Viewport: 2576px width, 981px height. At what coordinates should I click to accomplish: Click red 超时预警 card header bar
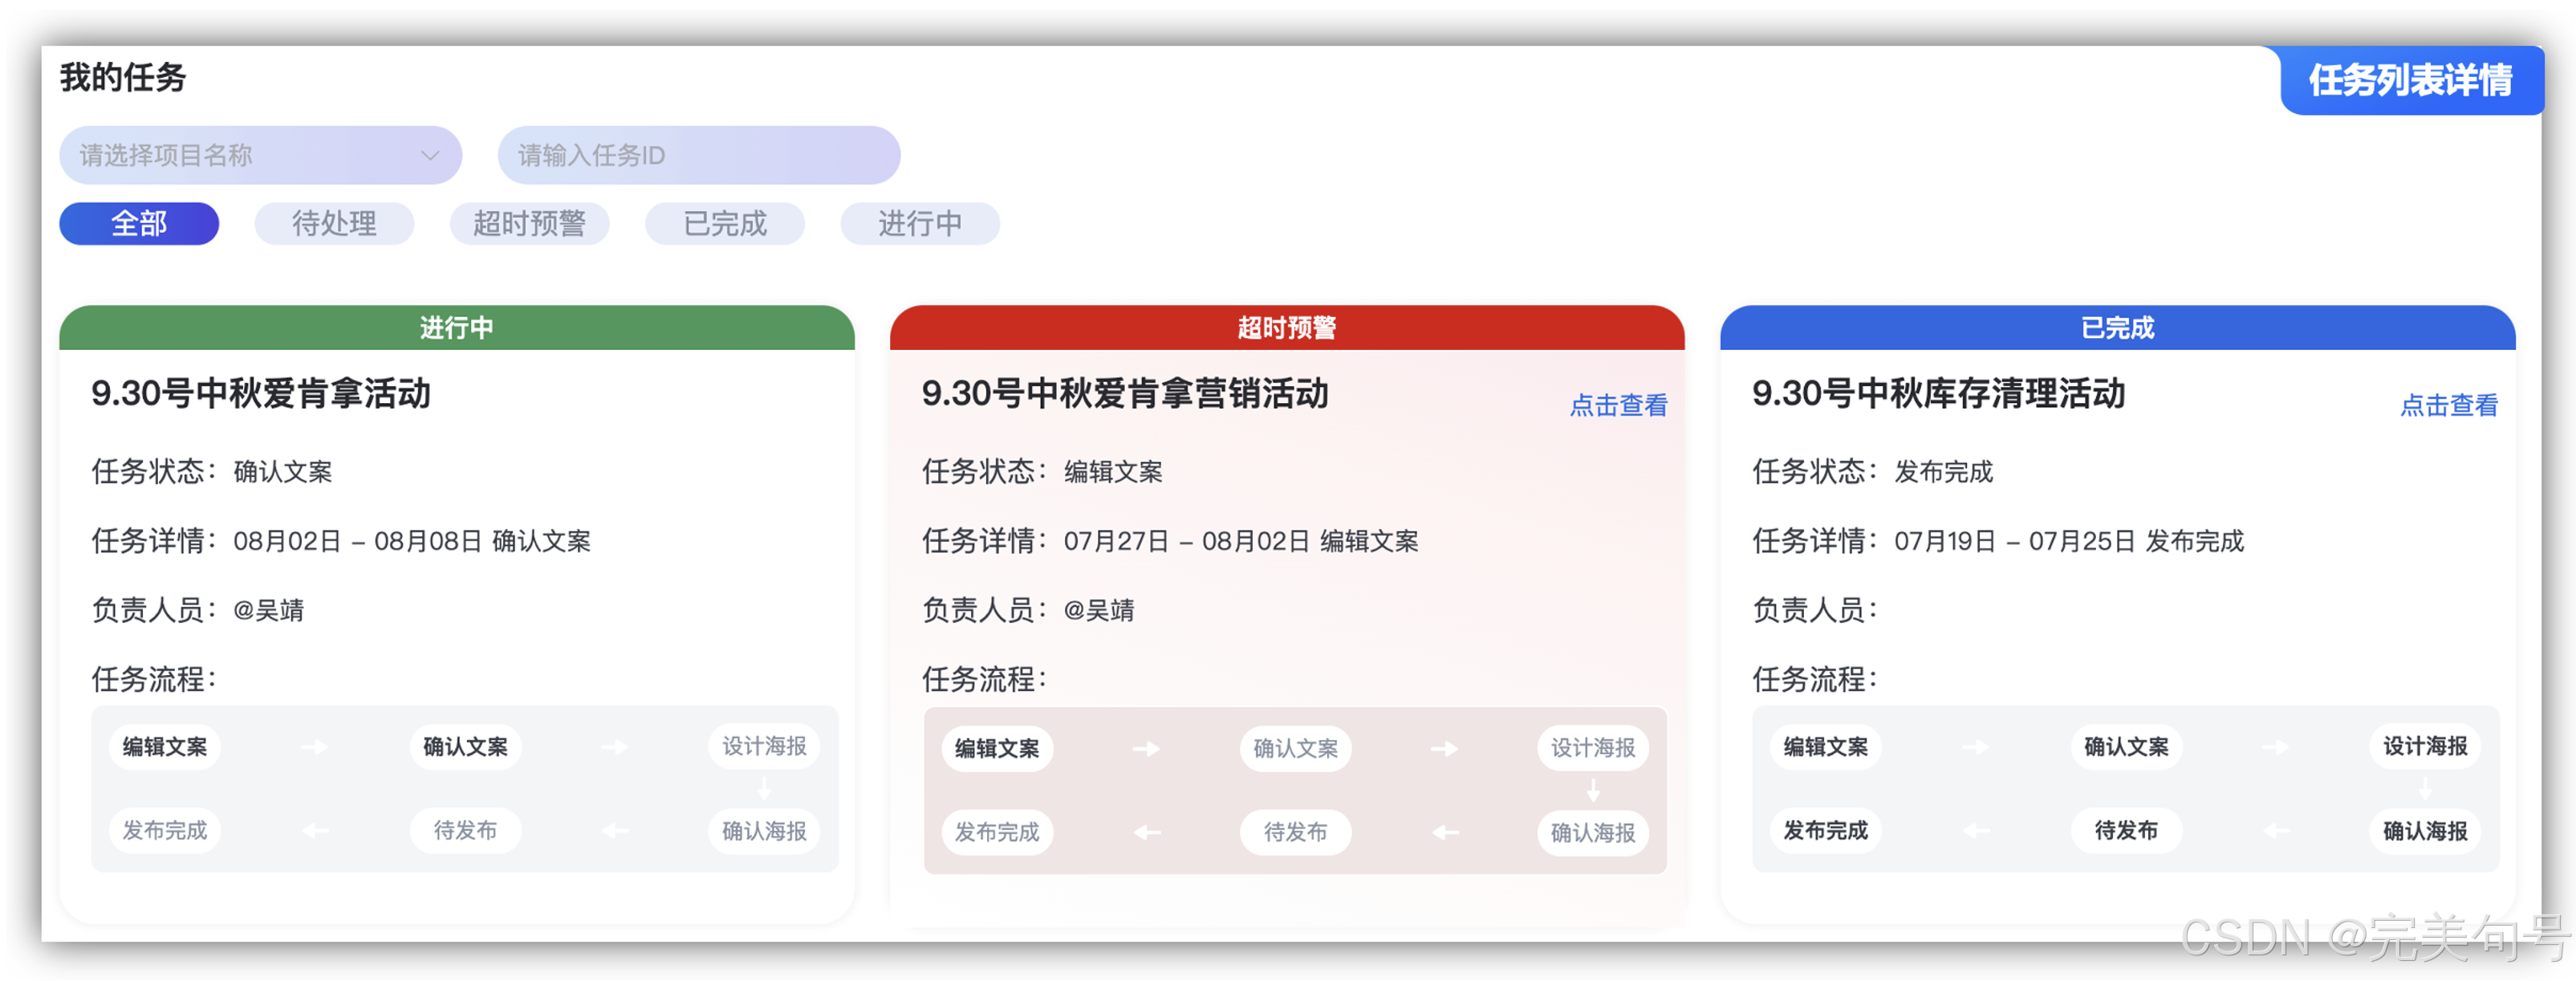1286,327
